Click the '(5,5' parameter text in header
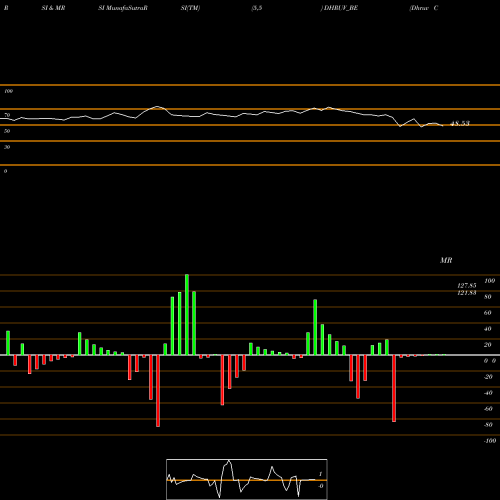This screenshot has width=500, height=500. tap(257, 8)
